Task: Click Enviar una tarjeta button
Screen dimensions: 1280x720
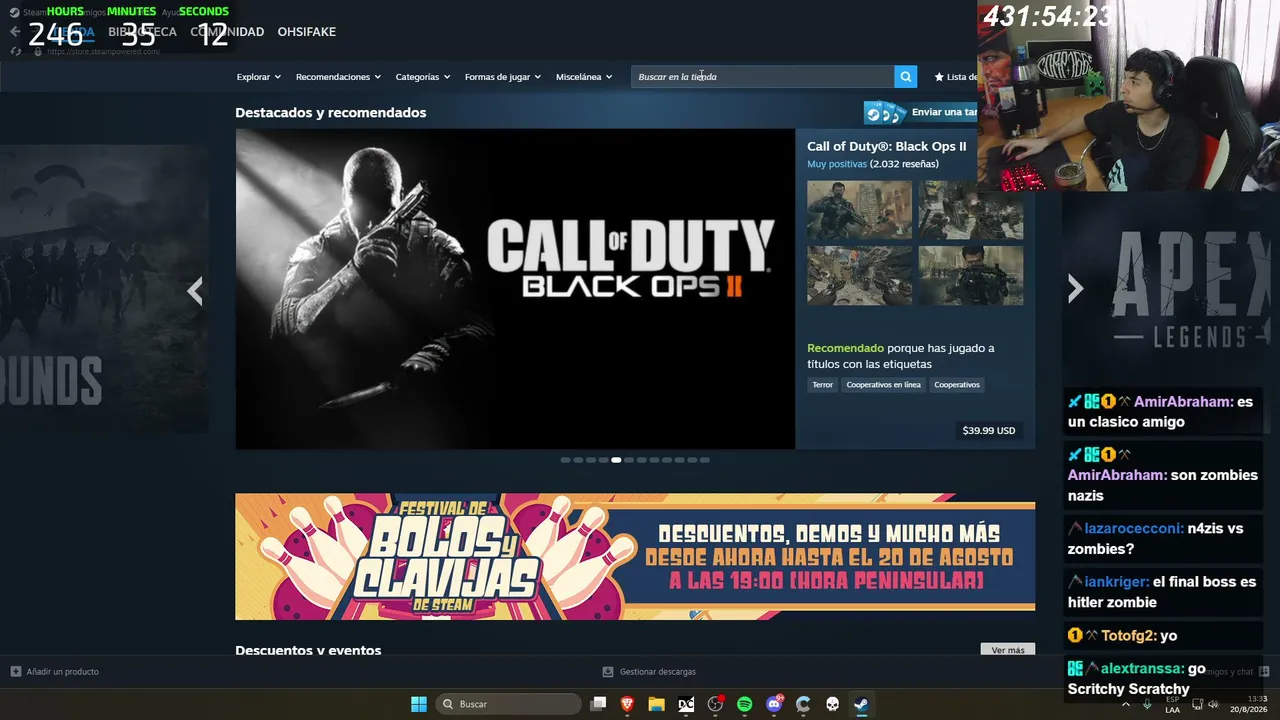Action: (x=920, y=112)
